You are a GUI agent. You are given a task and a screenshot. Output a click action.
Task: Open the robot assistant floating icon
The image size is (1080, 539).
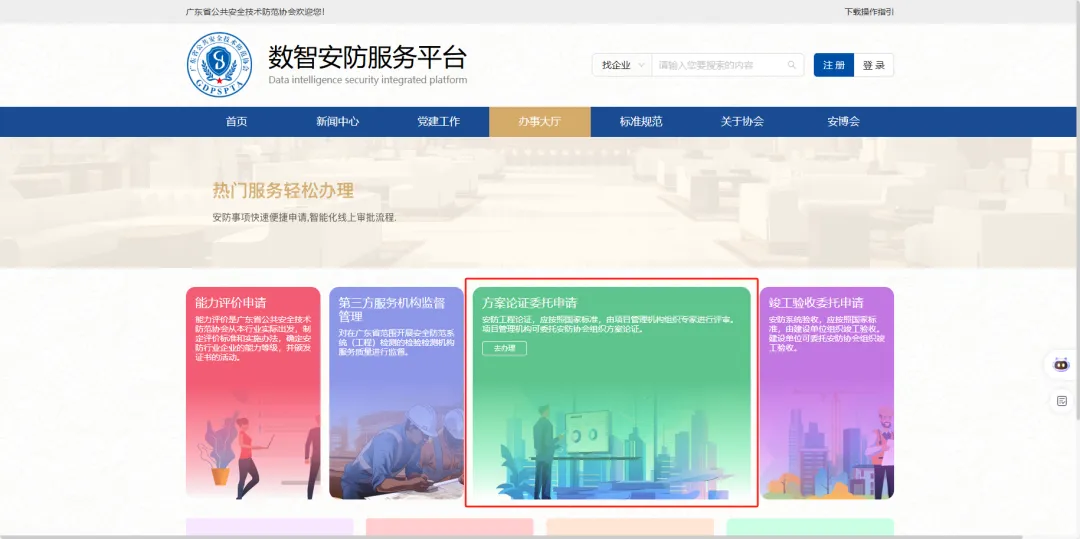click(x=1061, y=365)
